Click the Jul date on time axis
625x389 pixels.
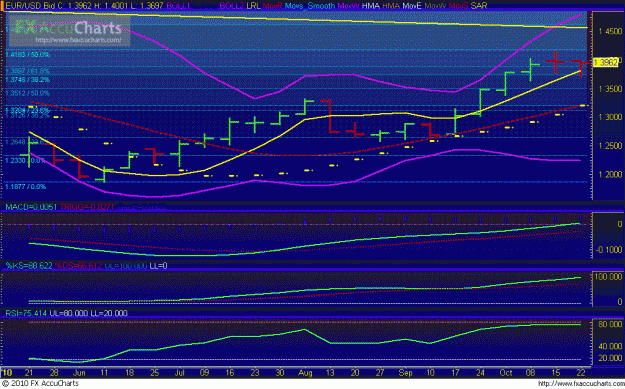tap(180, 373)
